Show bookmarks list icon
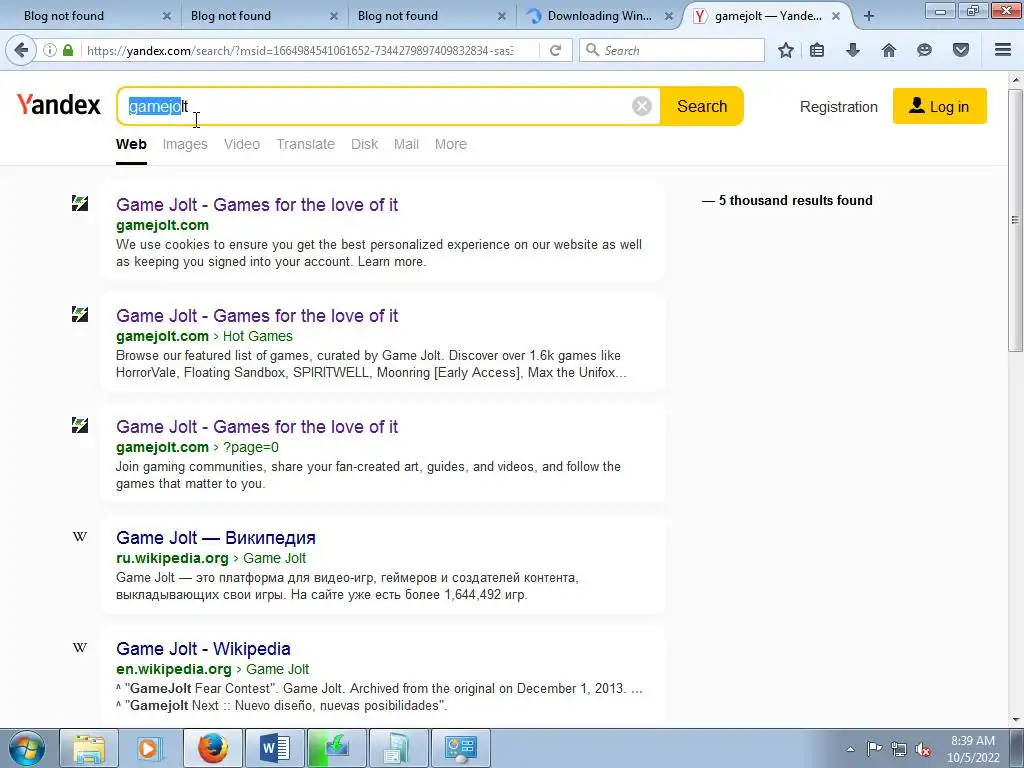Screen dimensions: 1024x768 [x=817, y=50]
